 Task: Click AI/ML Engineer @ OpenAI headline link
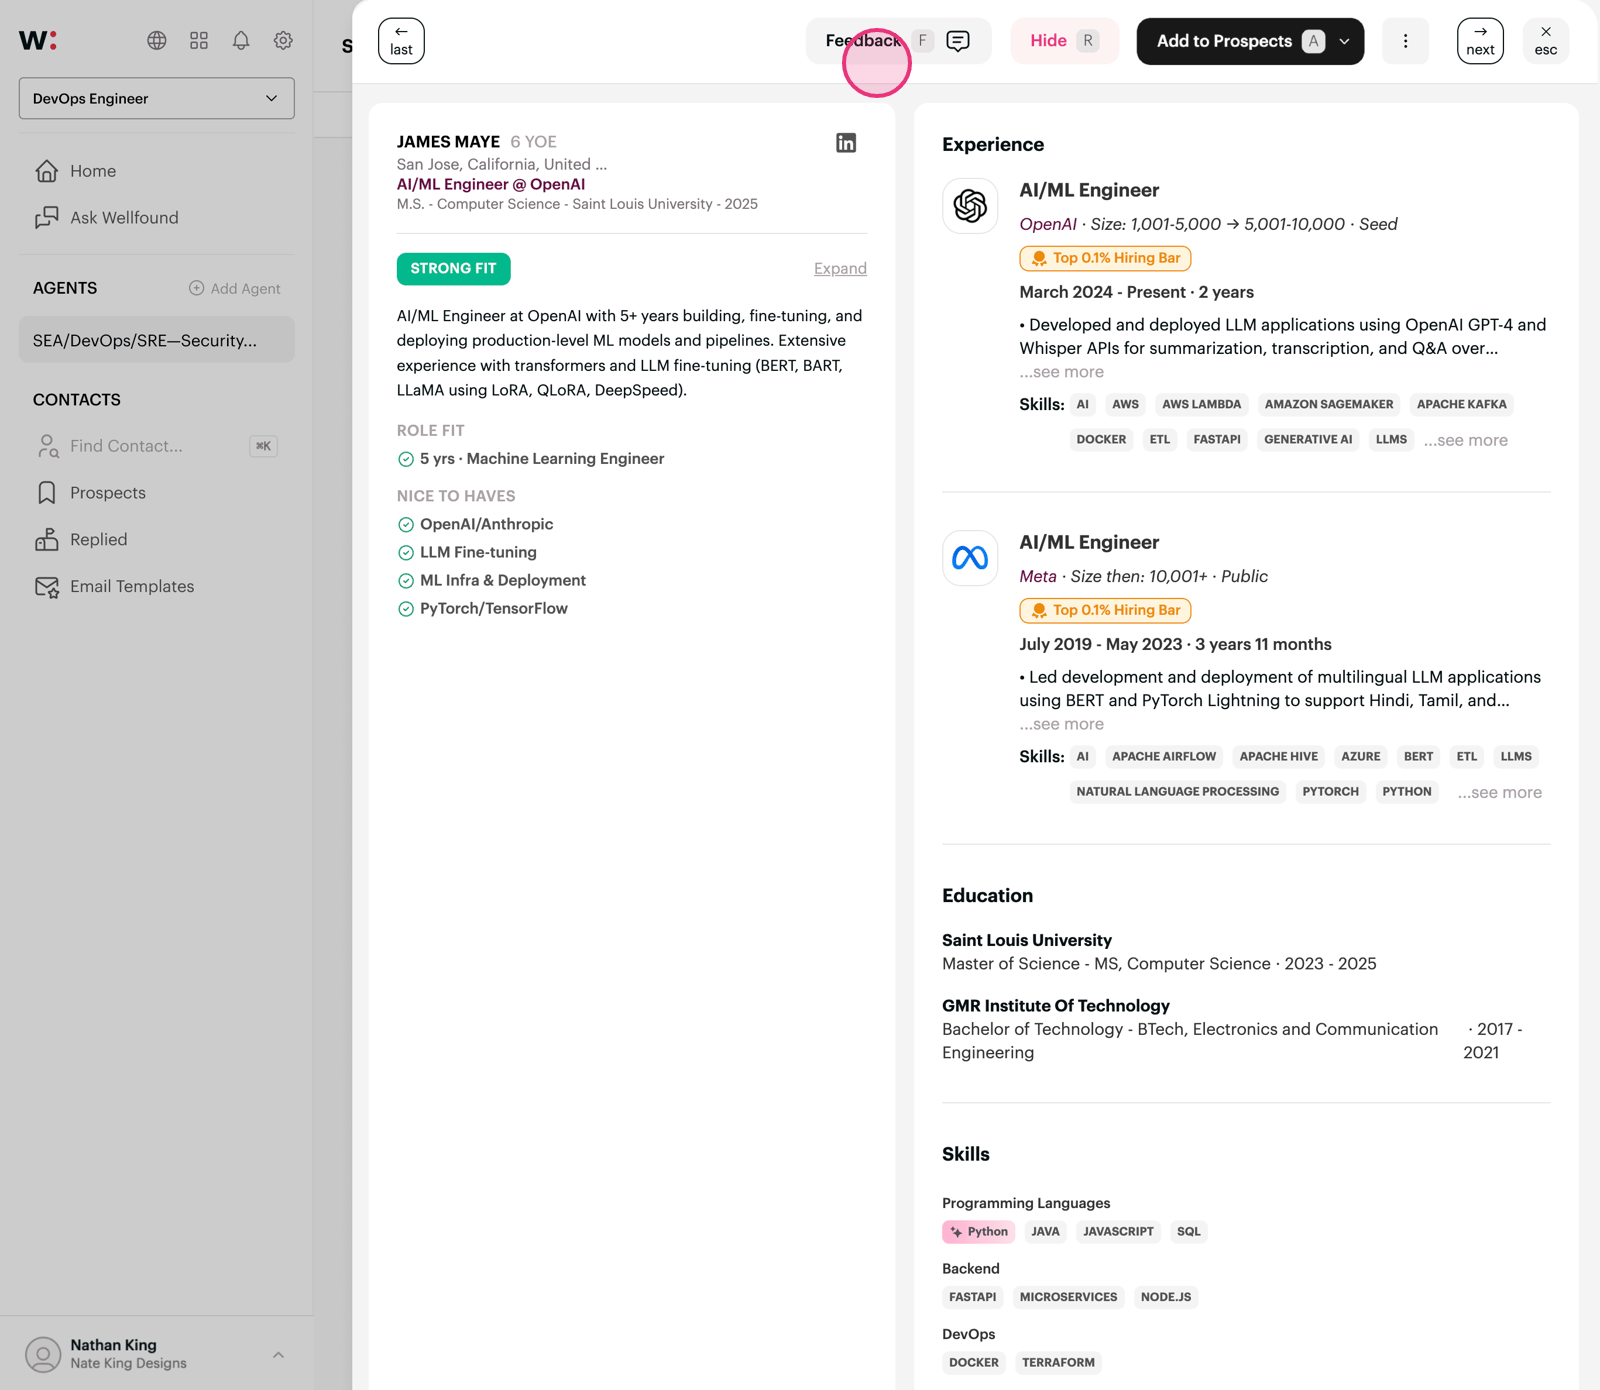(x=491, y=184)
